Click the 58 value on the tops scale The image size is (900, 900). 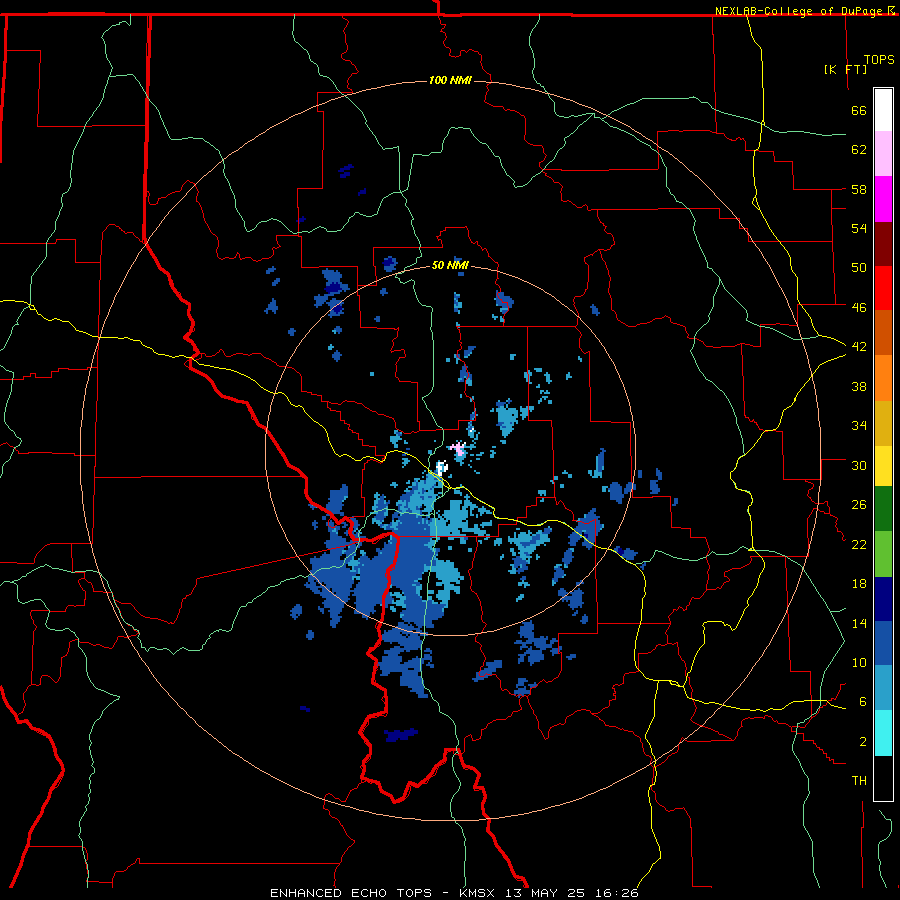point(859,189)
